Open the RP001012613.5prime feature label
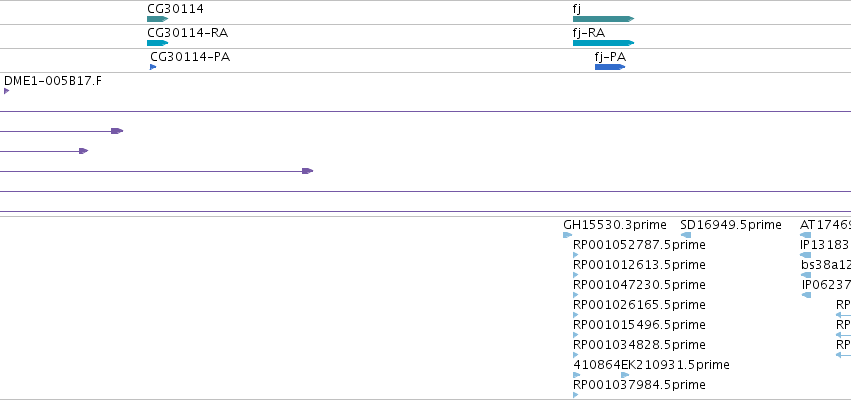The height and width of the screenshot is (400, 851). pos(639,265)
